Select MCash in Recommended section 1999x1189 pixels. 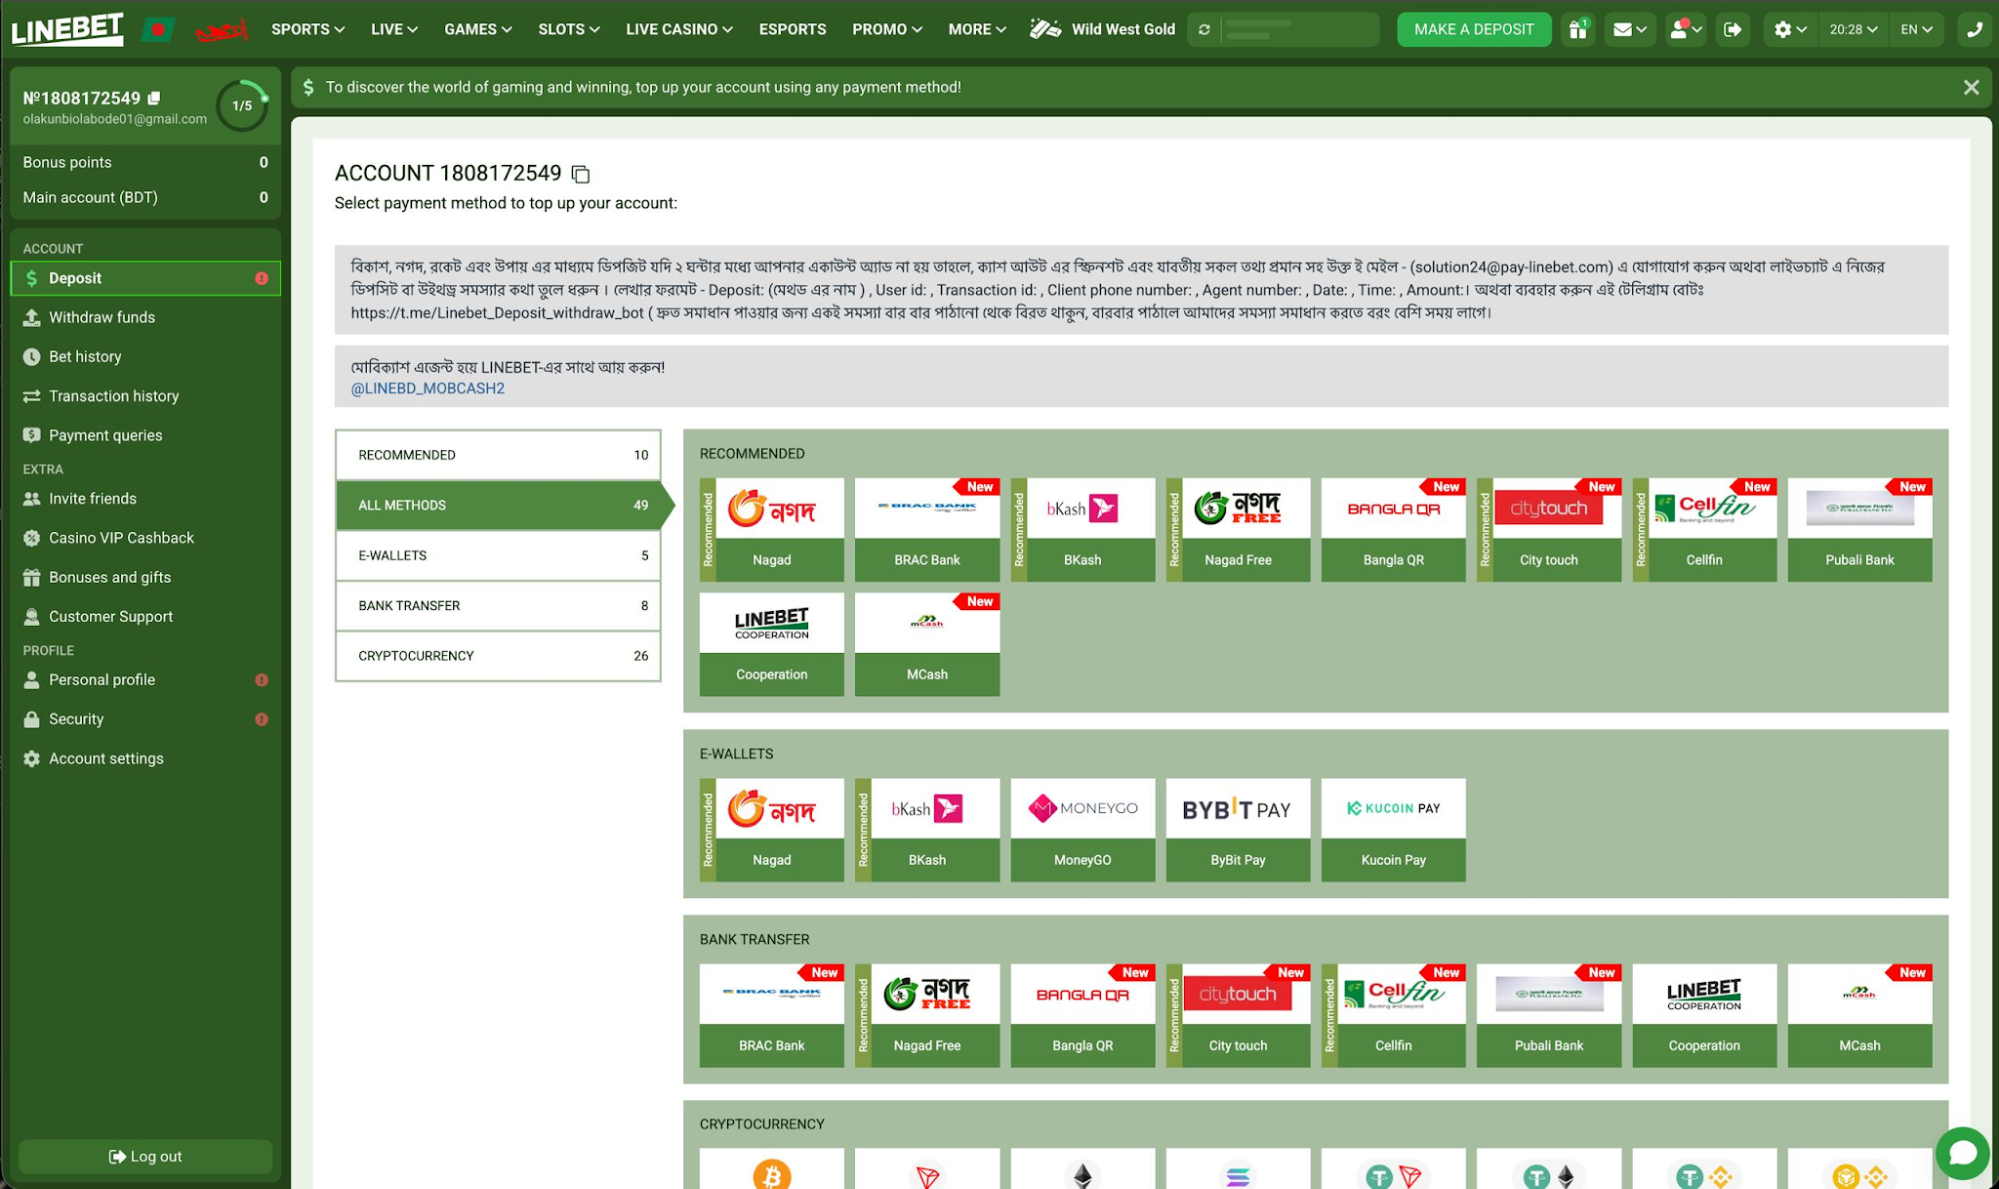(927, 644)
